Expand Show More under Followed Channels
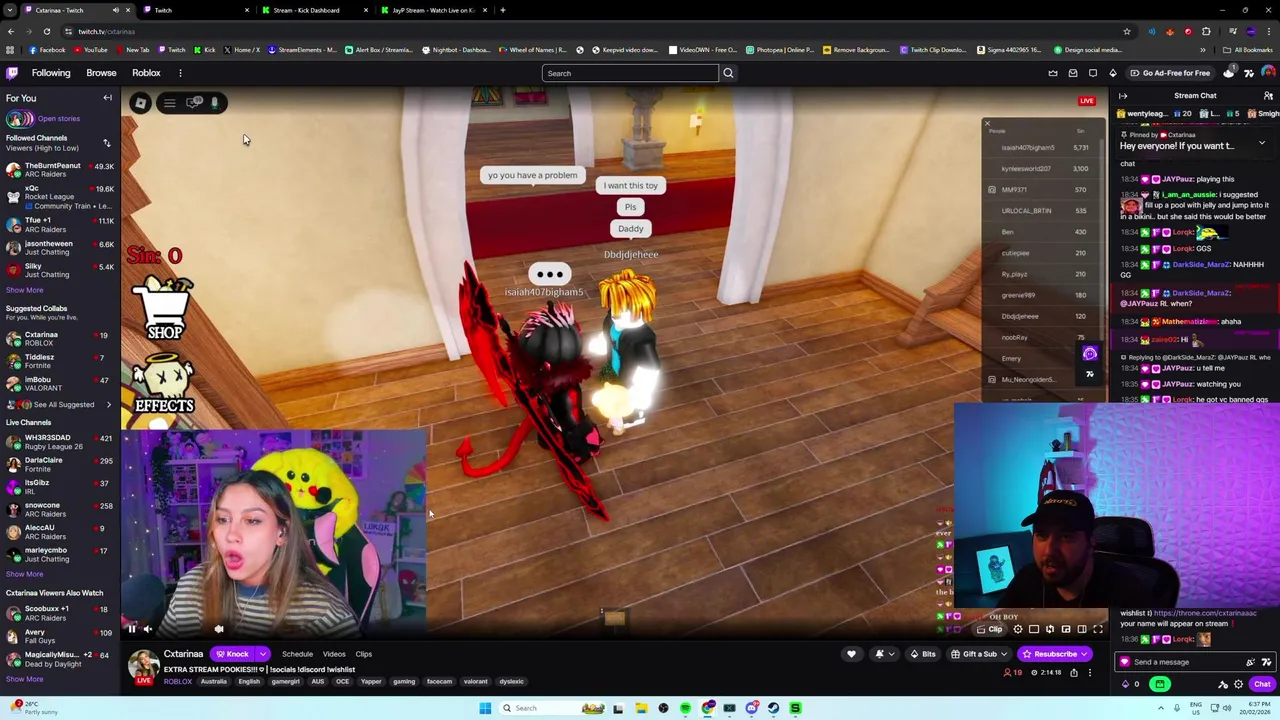The width and height of the screenshot is (1280, 720). click(24, 290)
